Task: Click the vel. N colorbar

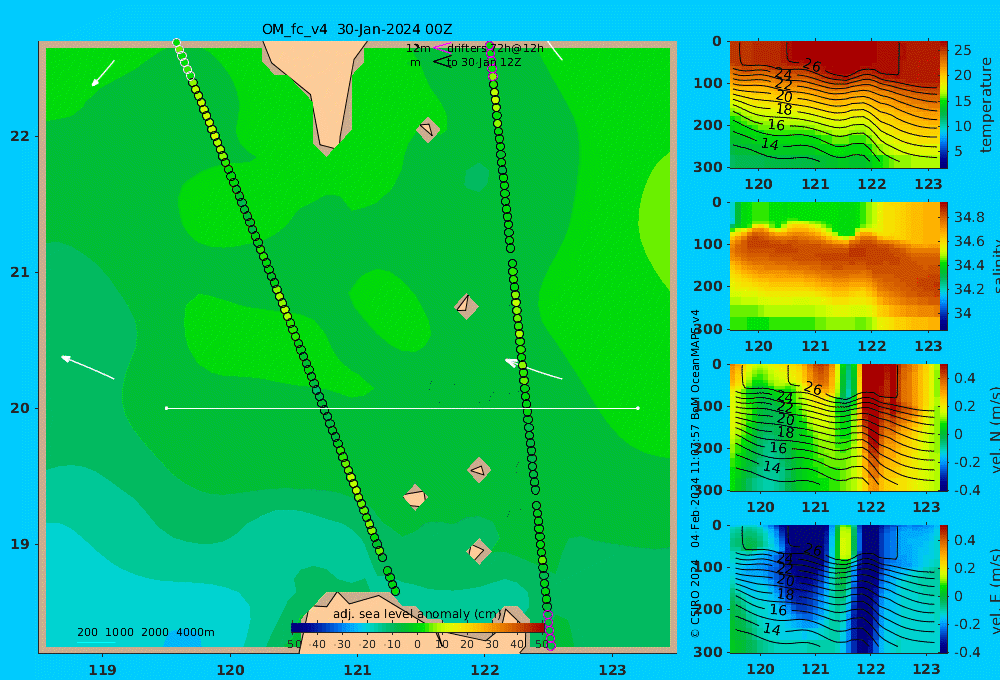Action: coord(945,427)
